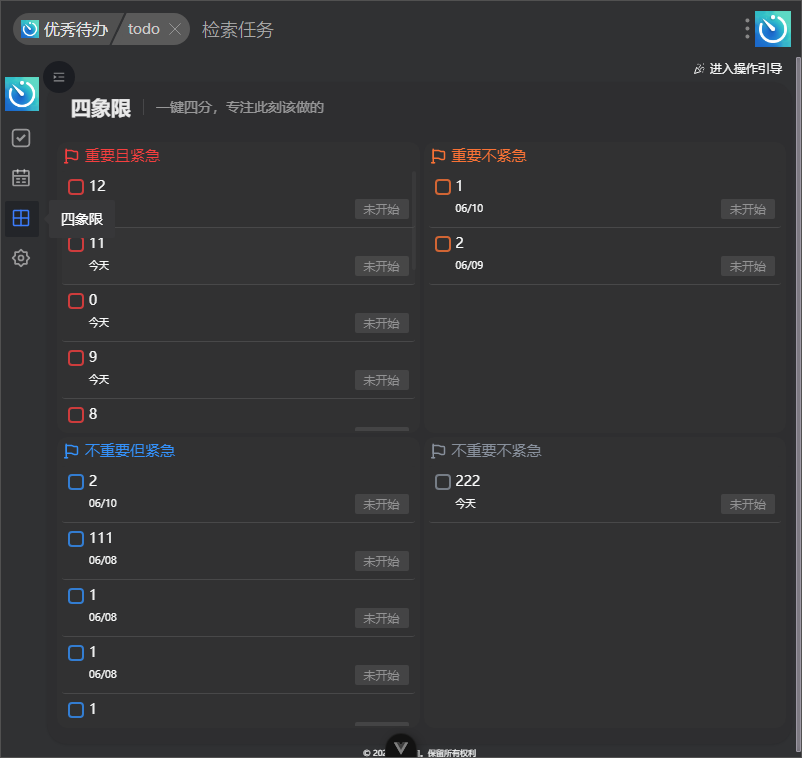Viewport: 802px width, 758px height.
Task: Open the task titled 11
Action: click(97, 243)
